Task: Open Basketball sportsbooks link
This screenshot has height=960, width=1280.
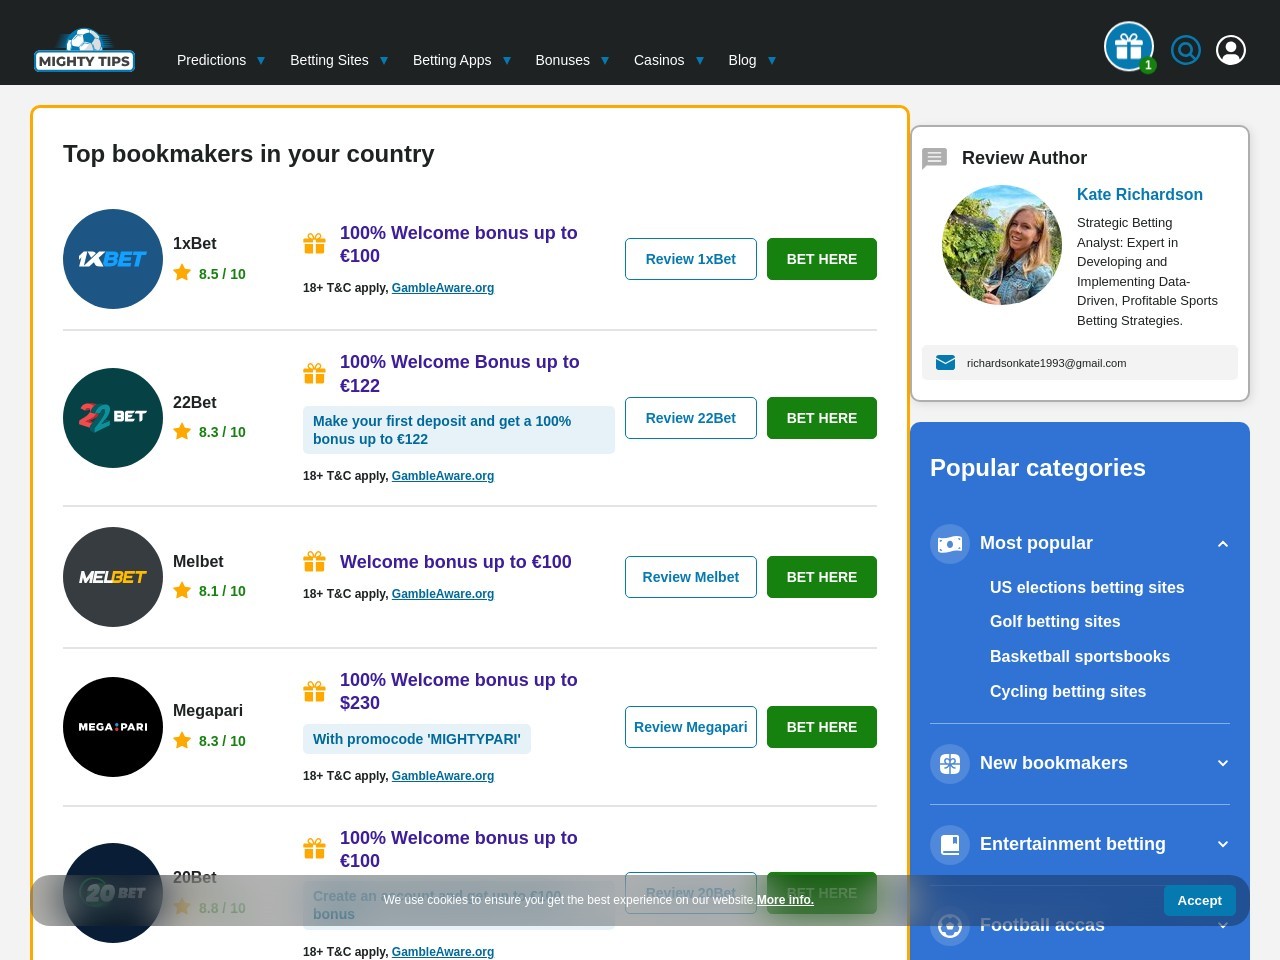Action: 1080,656
